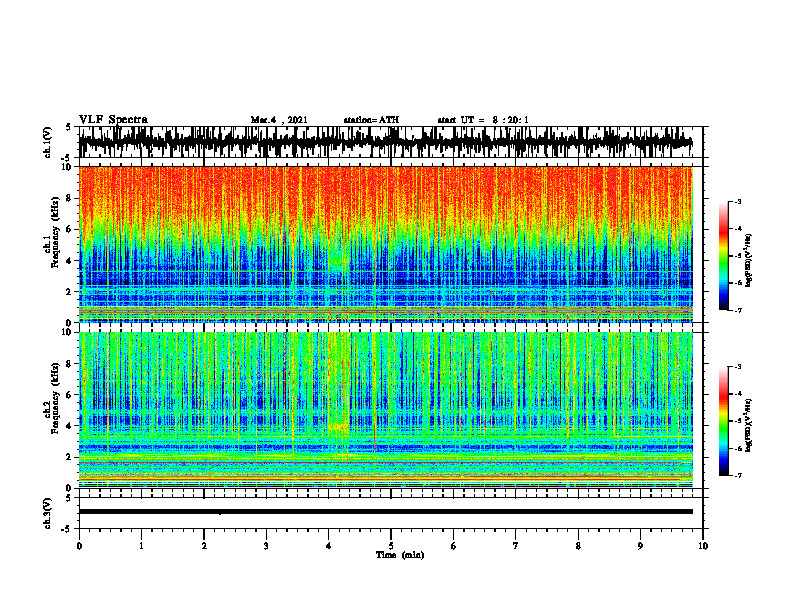Click the 'start UT = 8 :20: 1' text
Image resolution: width=792 pixels, height=612 pixels.
click(x=483, y=120)
